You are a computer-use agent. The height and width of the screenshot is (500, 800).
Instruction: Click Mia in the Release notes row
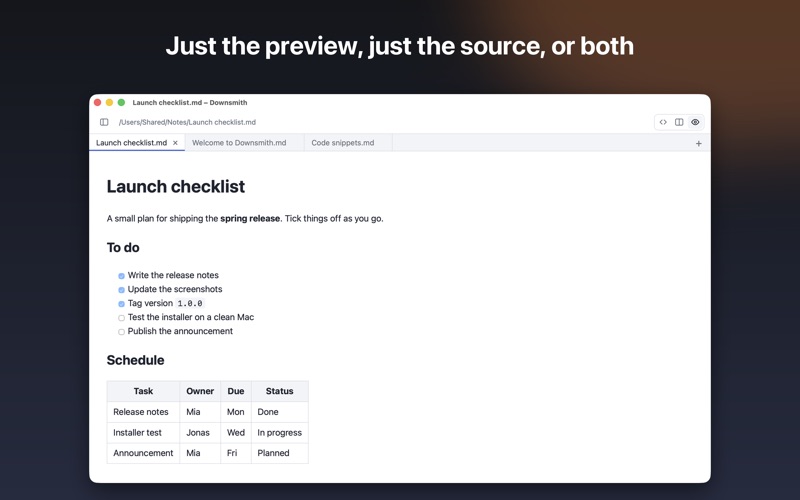coord(200,412)
